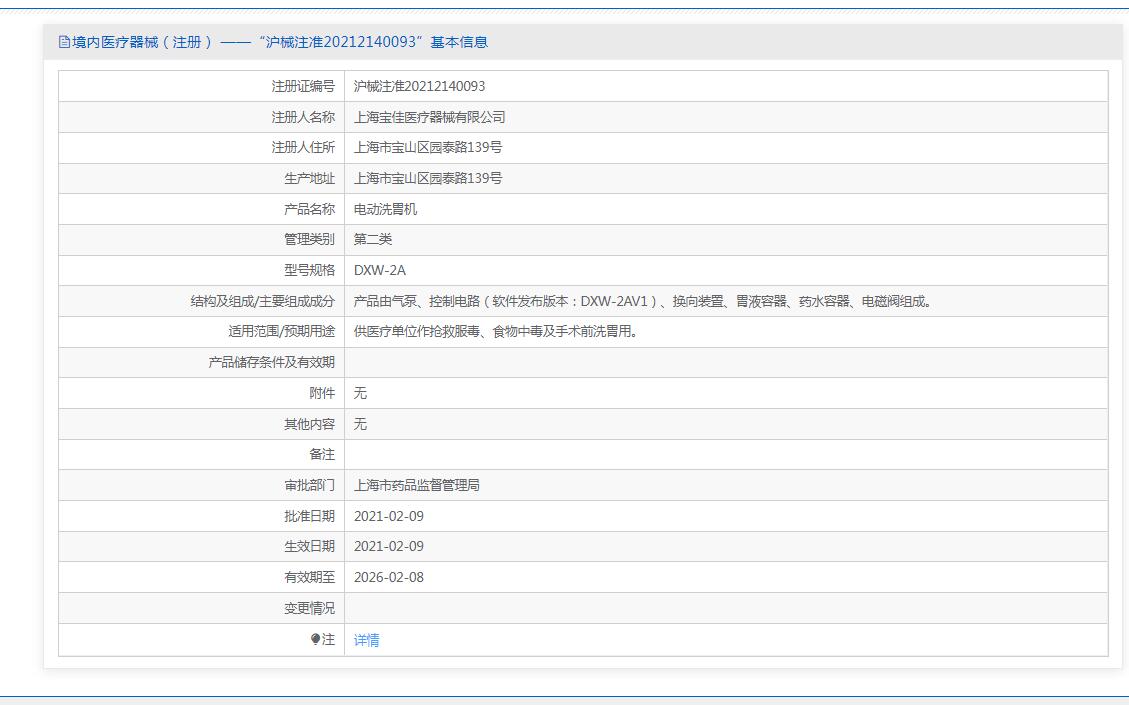Screen dimensions: 1129x705
Task: Click registration number 沪械注准20212140093 in the table
Action: (419, 86)
